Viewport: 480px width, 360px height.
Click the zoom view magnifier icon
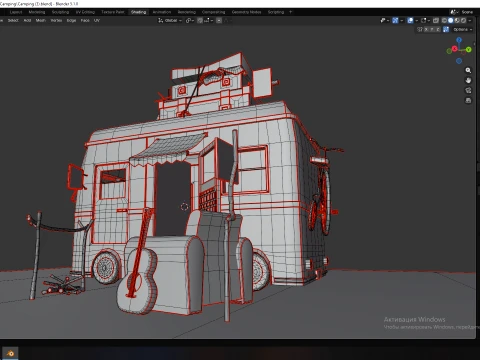(468, 70)
